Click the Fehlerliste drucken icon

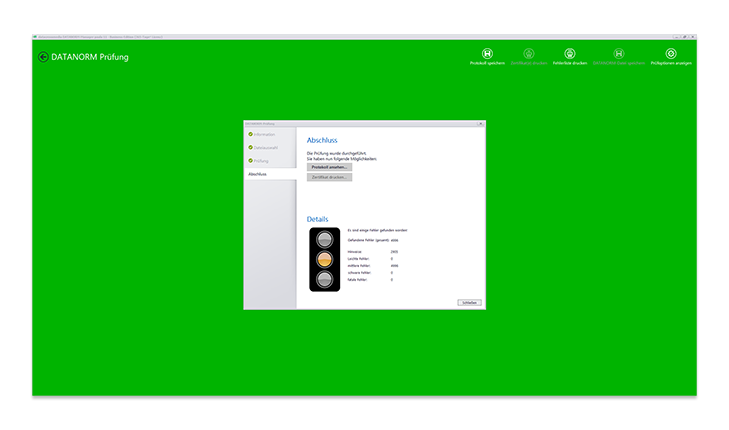pyautogui.click(x=570, y=53)
